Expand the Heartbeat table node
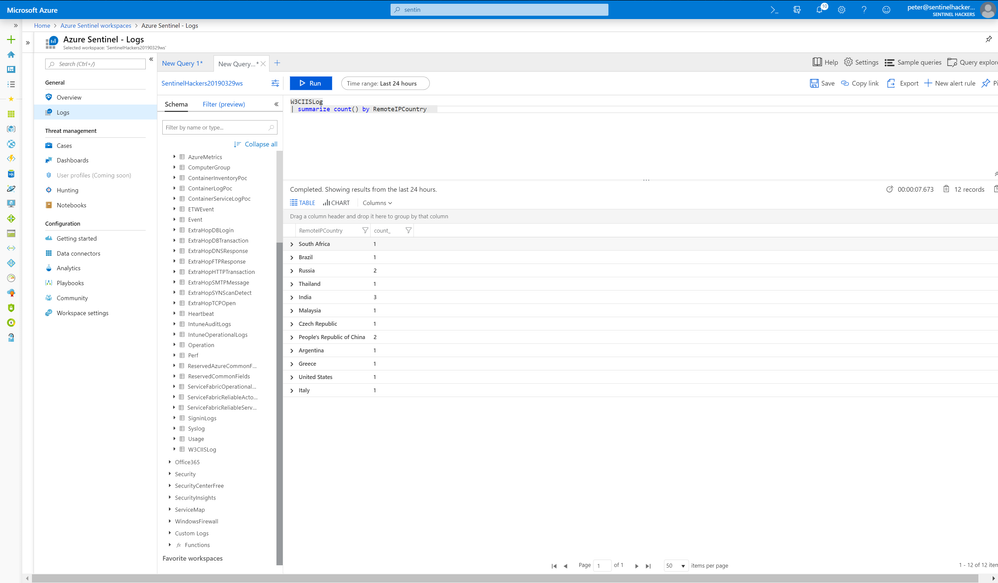The image size is (998, 583). pos(174,314)
